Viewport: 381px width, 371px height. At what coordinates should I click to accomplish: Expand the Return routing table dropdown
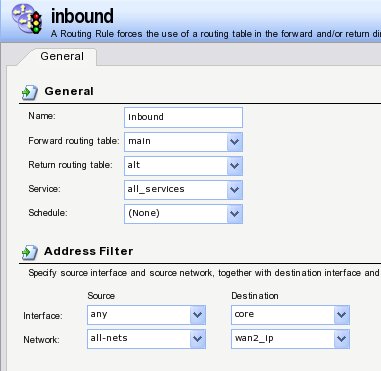(183, 166)
